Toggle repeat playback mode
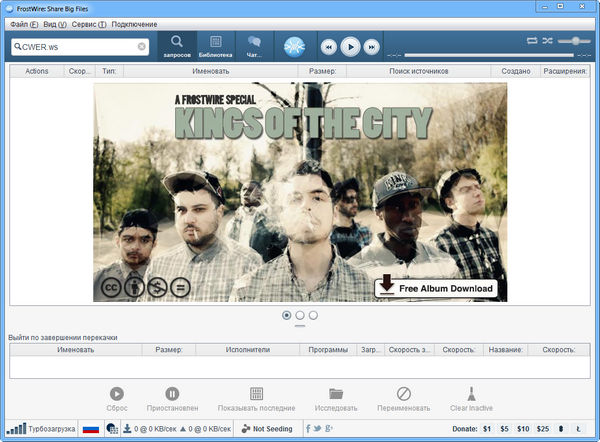Viewport: 600px width, 442px height. [x=532, y=40]
